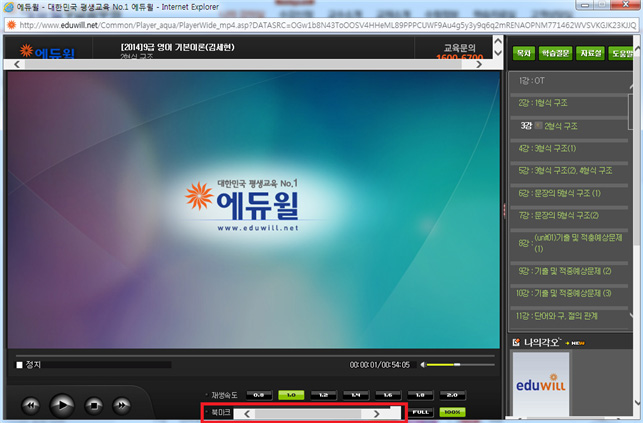
Task: Select lecture 1강 : OT
Action: (532, 80)
